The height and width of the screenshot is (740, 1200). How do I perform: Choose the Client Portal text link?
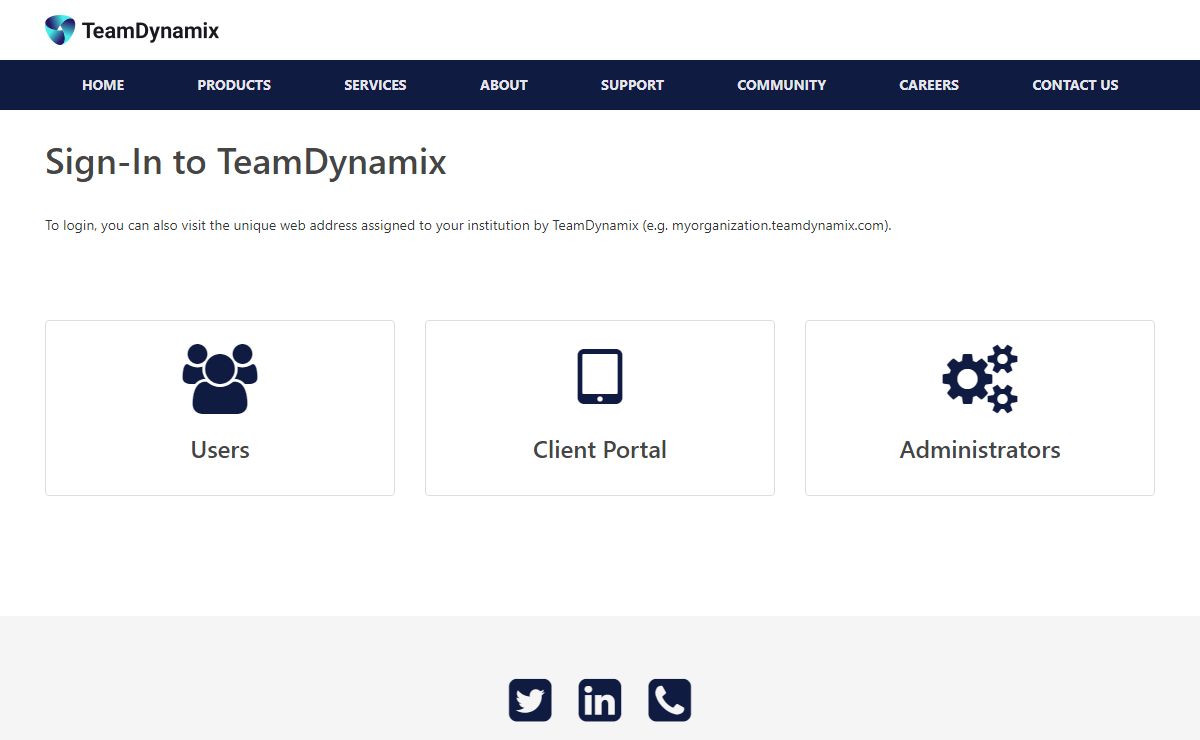pyautogui.click(x=600, y=450)
